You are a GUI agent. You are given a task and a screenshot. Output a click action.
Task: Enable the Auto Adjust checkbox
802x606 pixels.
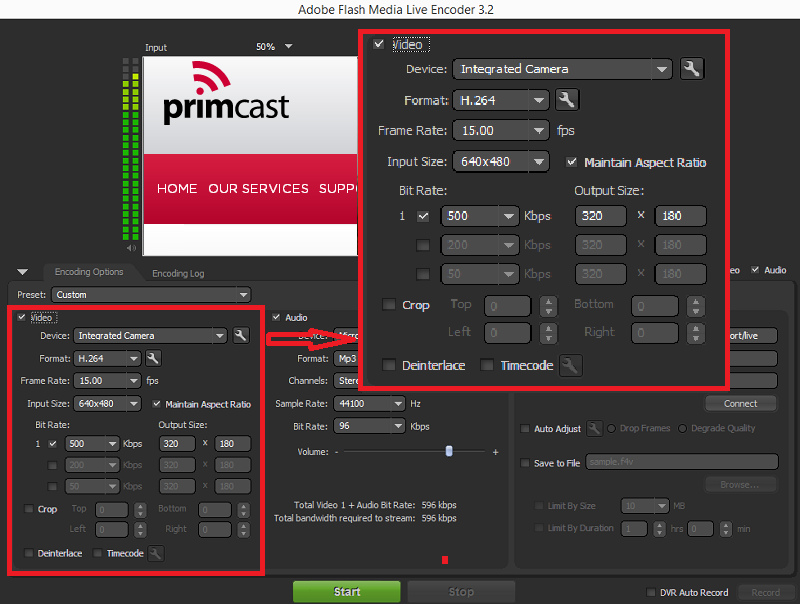[525, 429]
